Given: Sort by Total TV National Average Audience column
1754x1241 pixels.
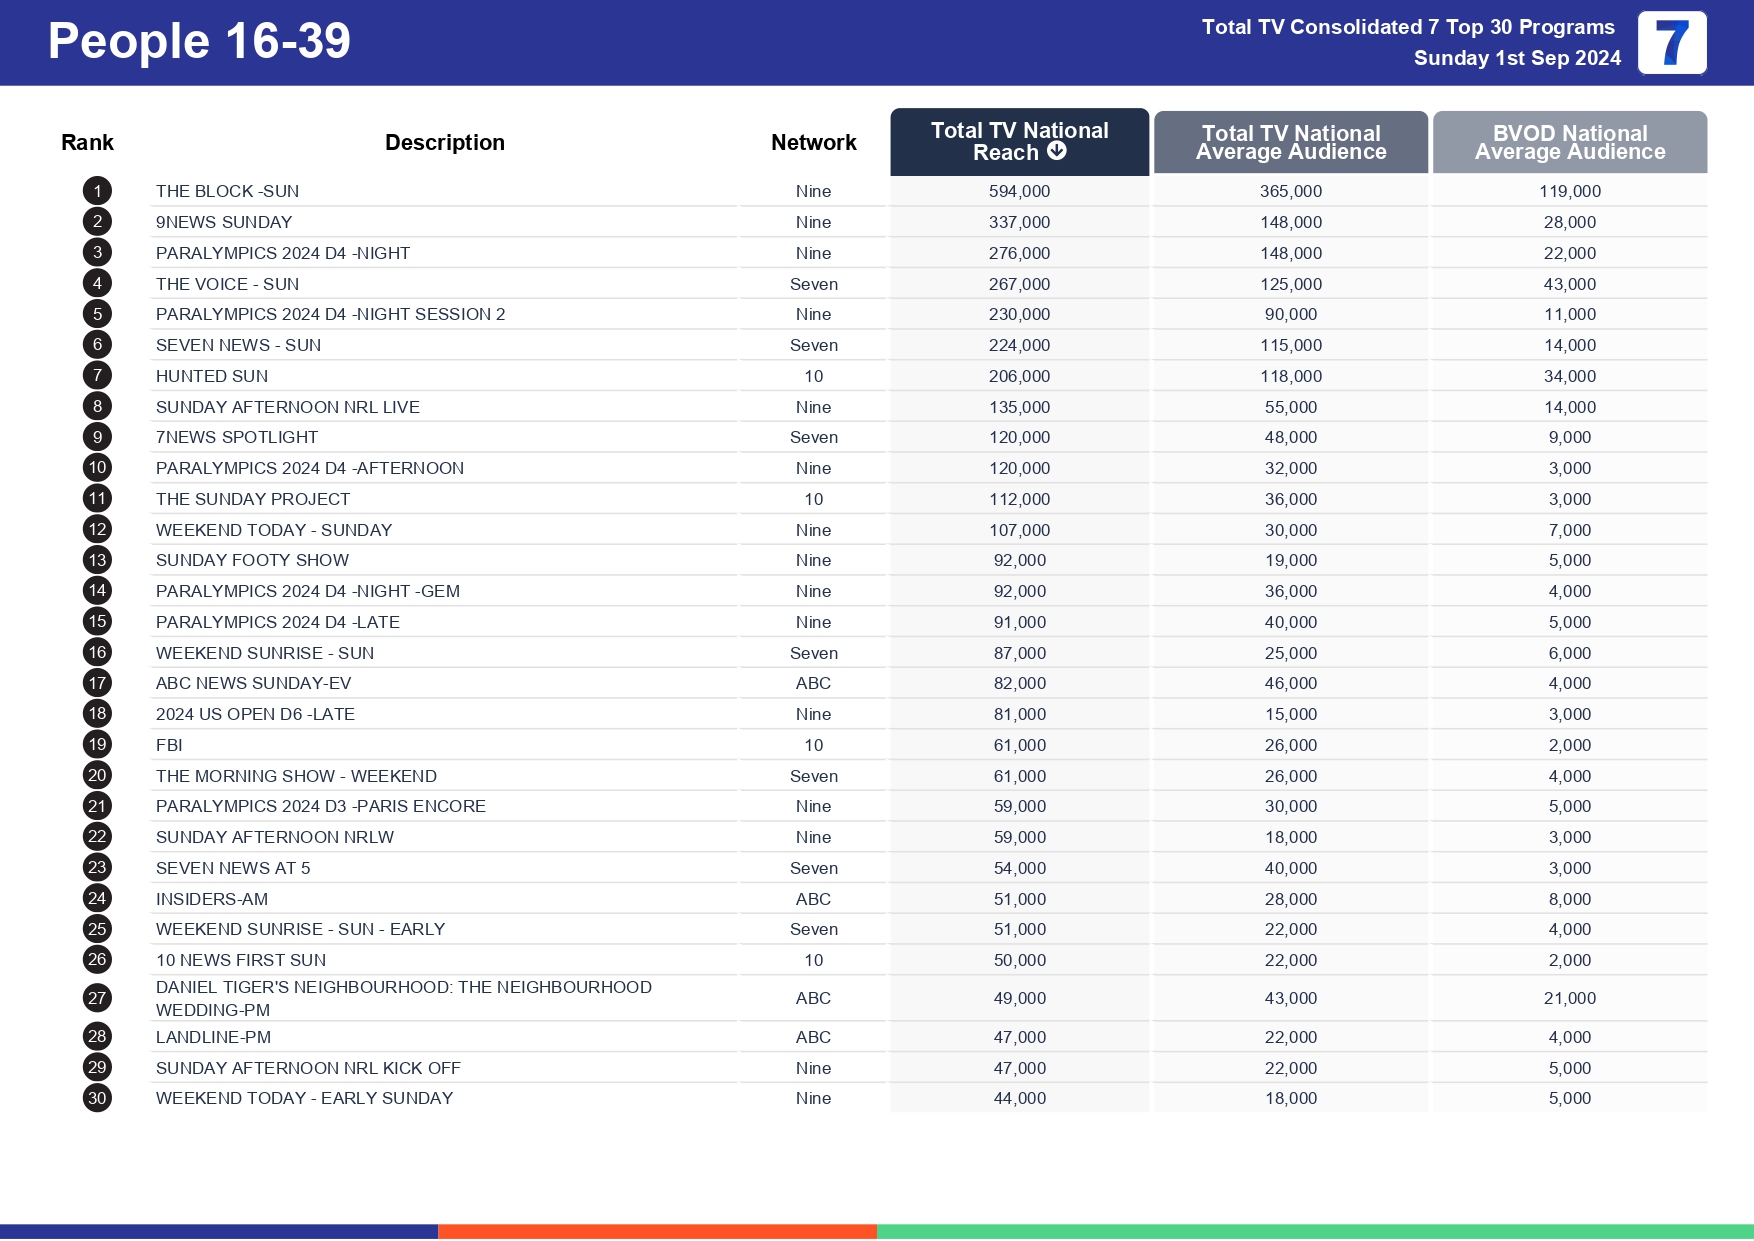Looking at the screenshot, I should 1290,142.
